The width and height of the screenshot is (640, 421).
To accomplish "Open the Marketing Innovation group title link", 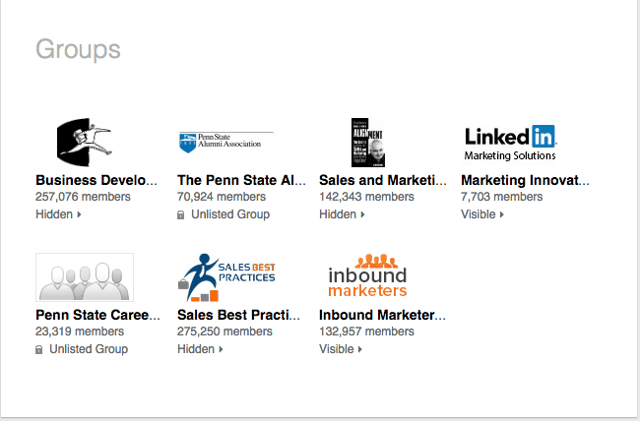I will (525, 181).
